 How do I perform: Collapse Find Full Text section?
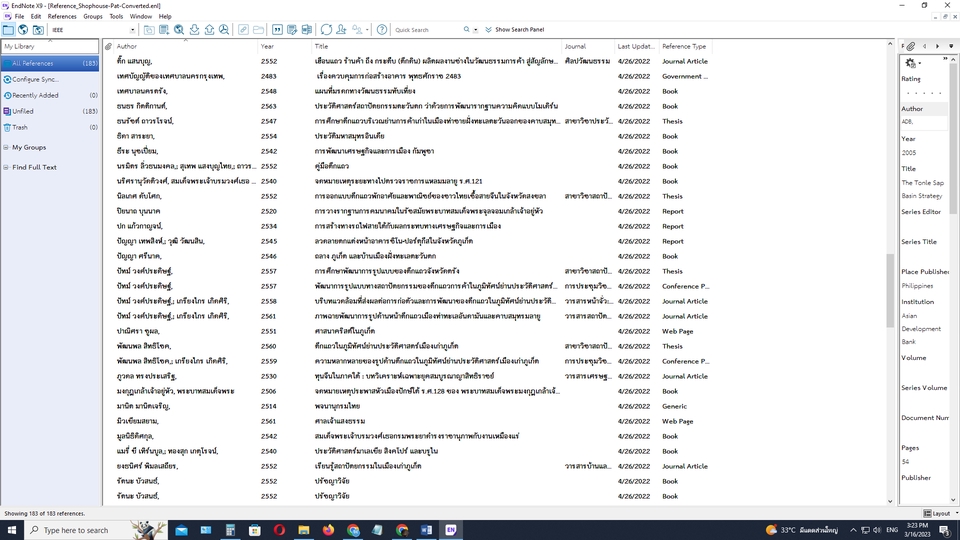click(x=6, y=167)
